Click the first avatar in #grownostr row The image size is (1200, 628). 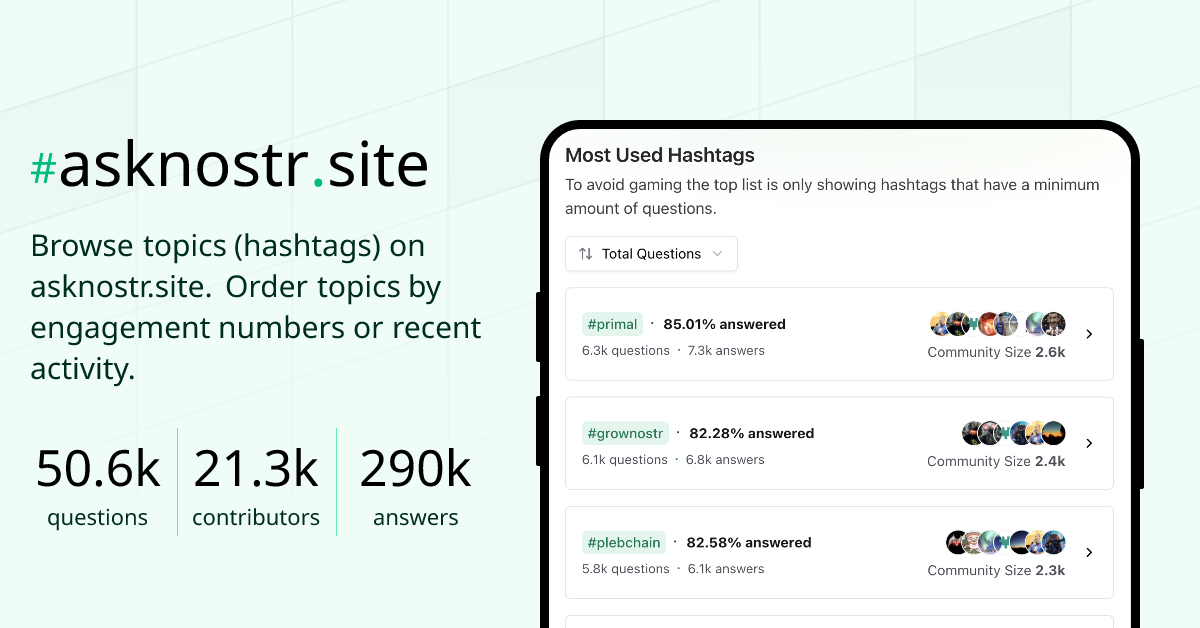(973, 433)
